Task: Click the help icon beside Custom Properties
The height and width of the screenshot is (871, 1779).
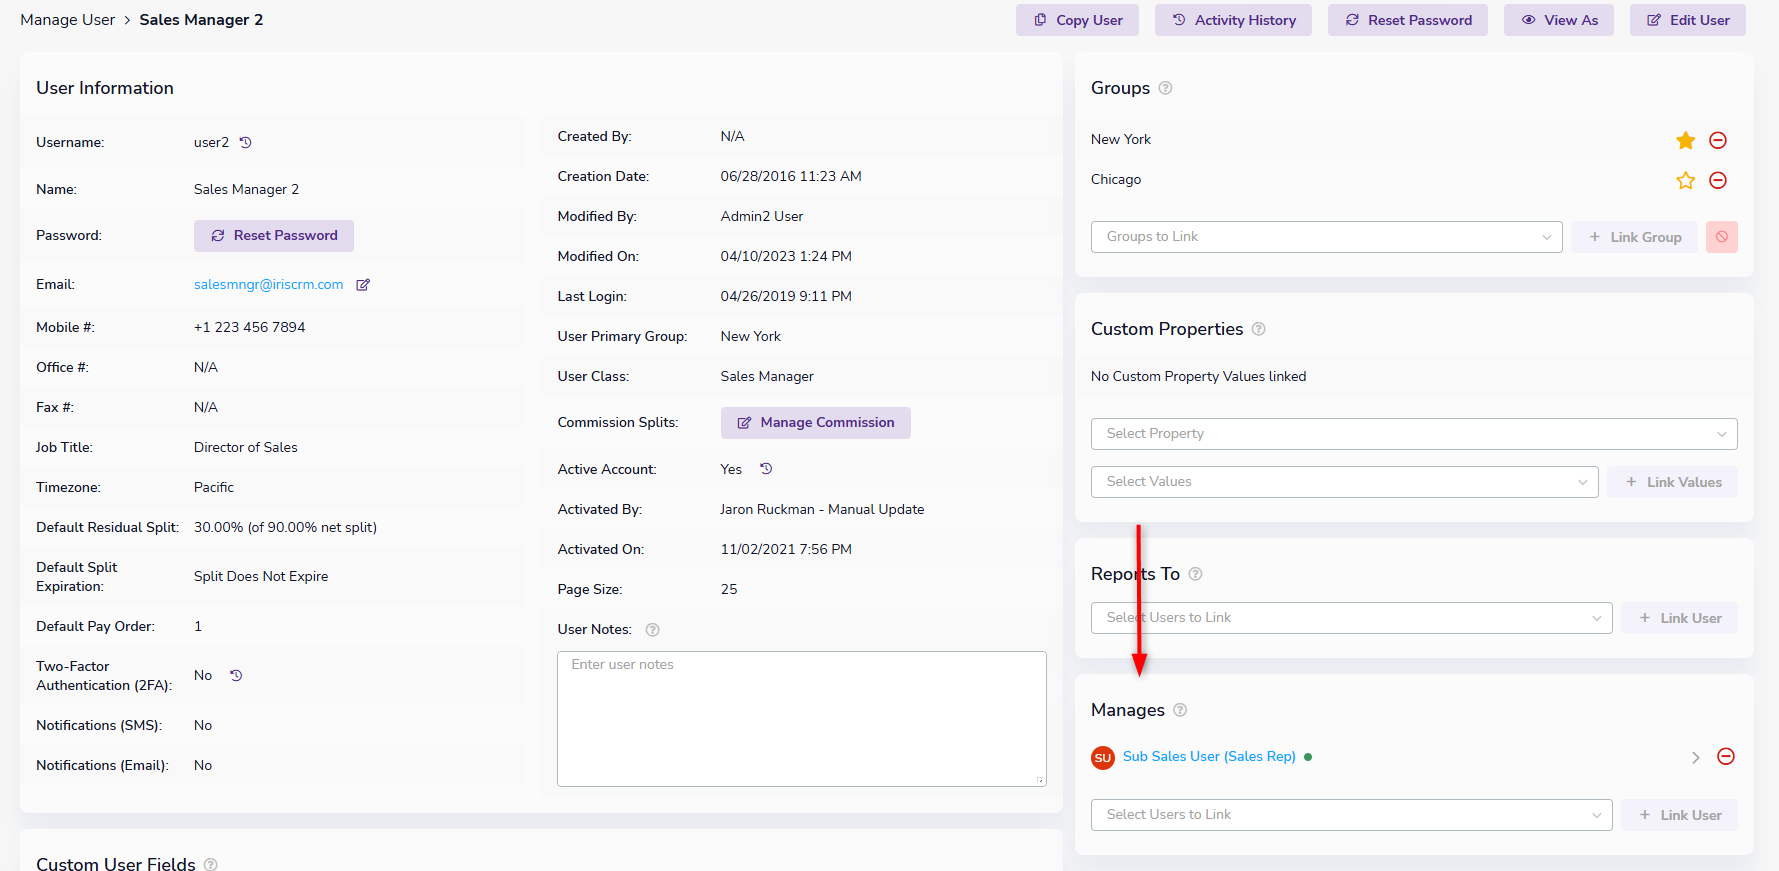Action: pos(1259,329)
